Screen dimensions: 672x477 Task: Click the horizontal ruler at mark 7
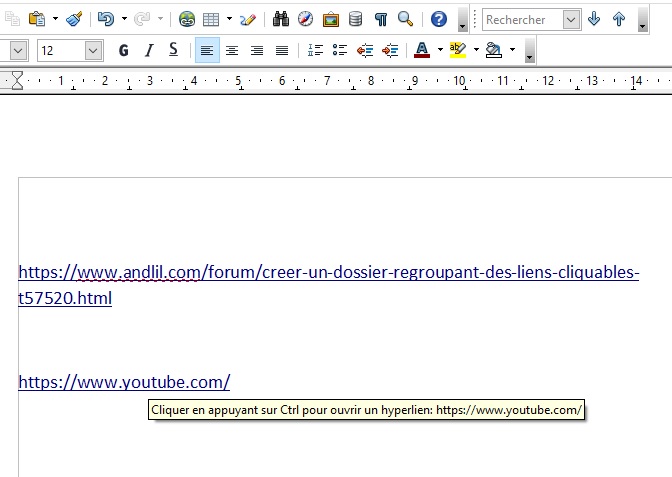point(327,81)
